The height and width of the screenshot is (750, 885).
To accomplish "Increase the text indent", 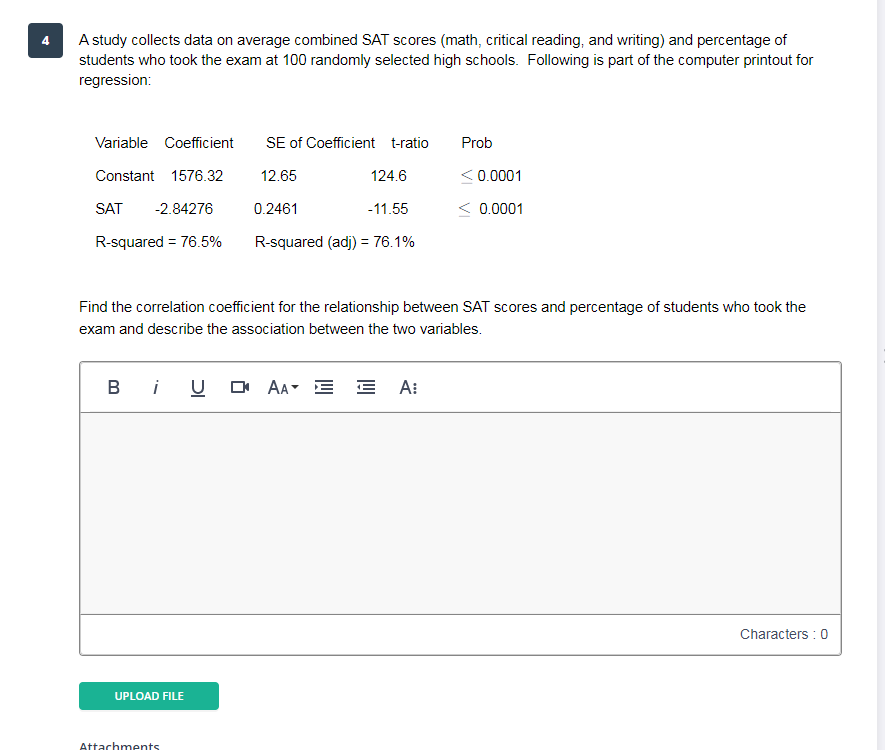I will (x=324, y=387).
